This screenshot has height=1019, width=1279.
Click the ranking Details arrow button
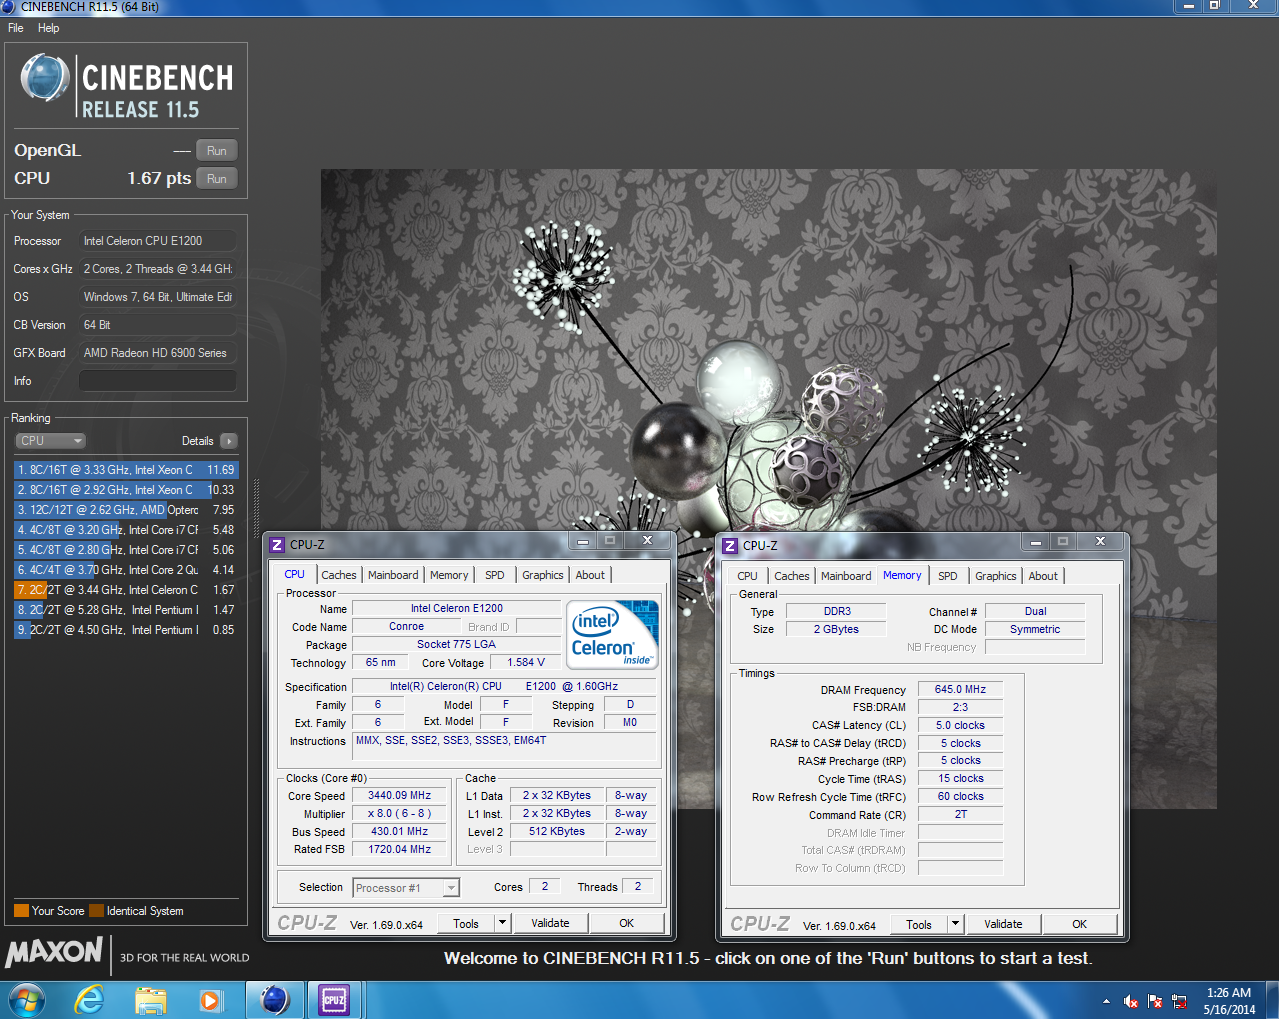229,441
